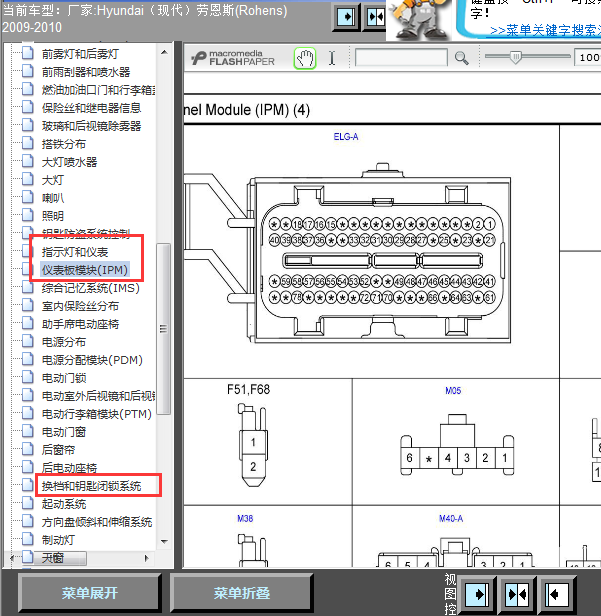The image size is (601, 616).
Task: Click M40-A connector label
Action: 451,519
